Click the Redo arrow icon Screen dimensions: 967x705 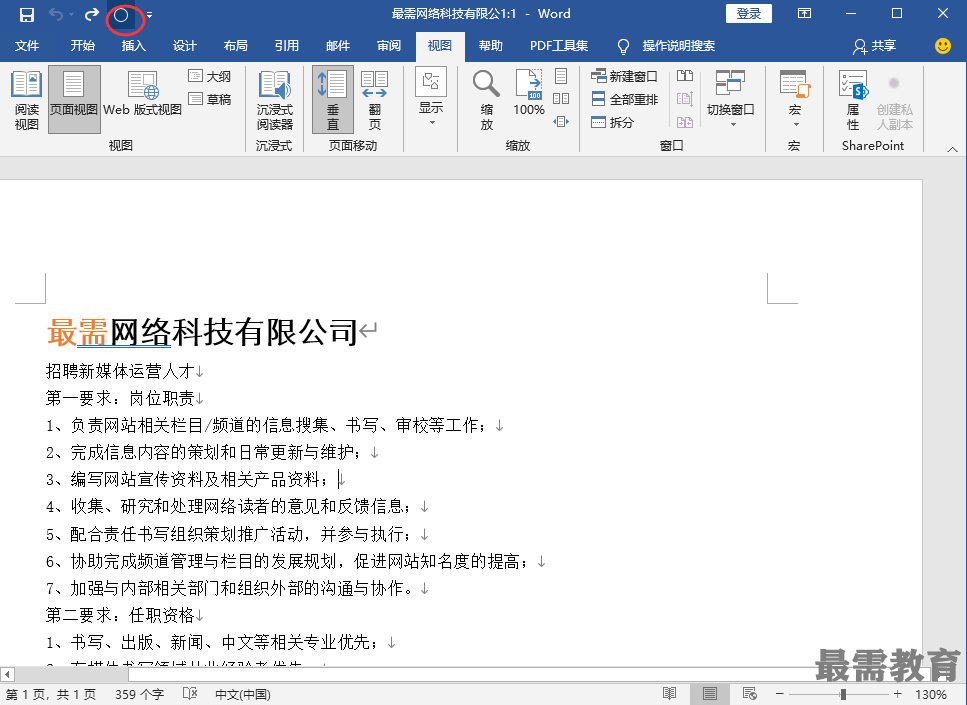click(92, 14)
